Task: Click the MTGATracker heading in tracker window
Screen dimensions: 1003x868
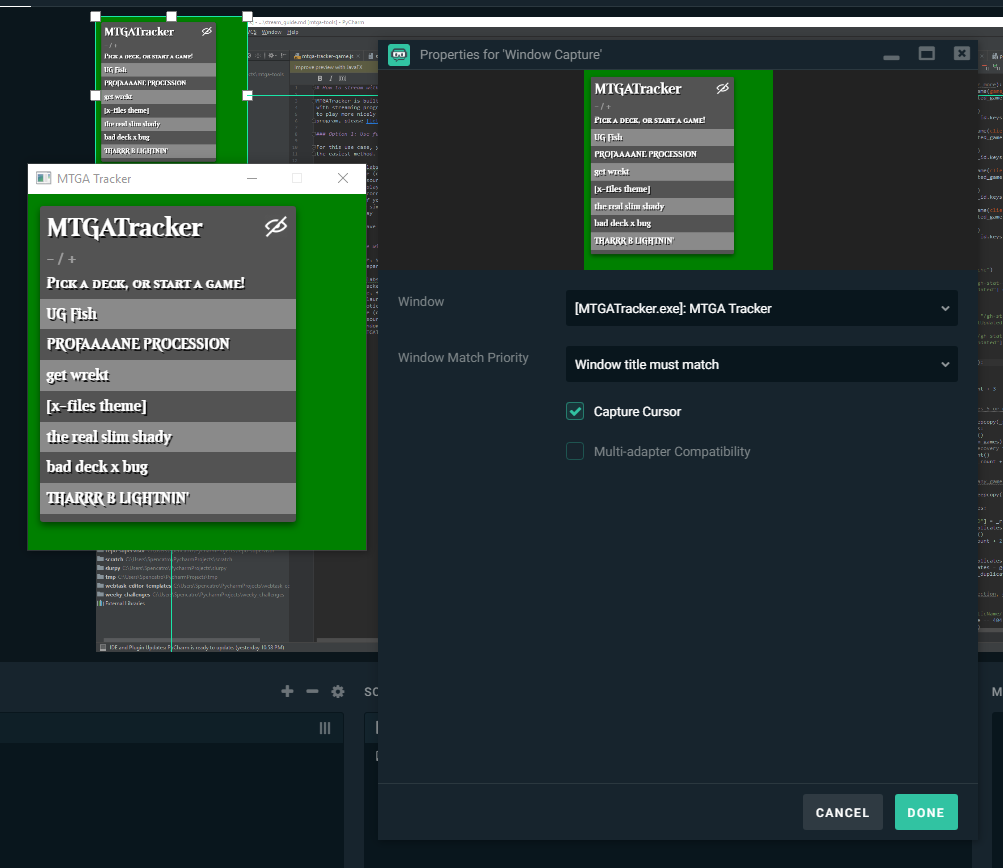Action: coord(125,228)
